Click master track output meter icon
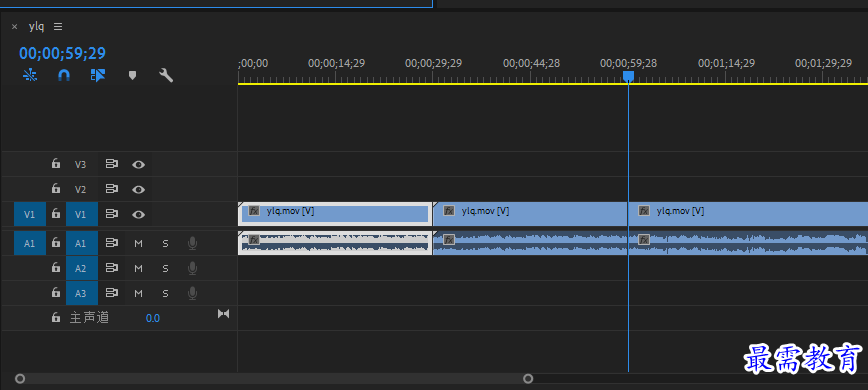 point(223,314)
